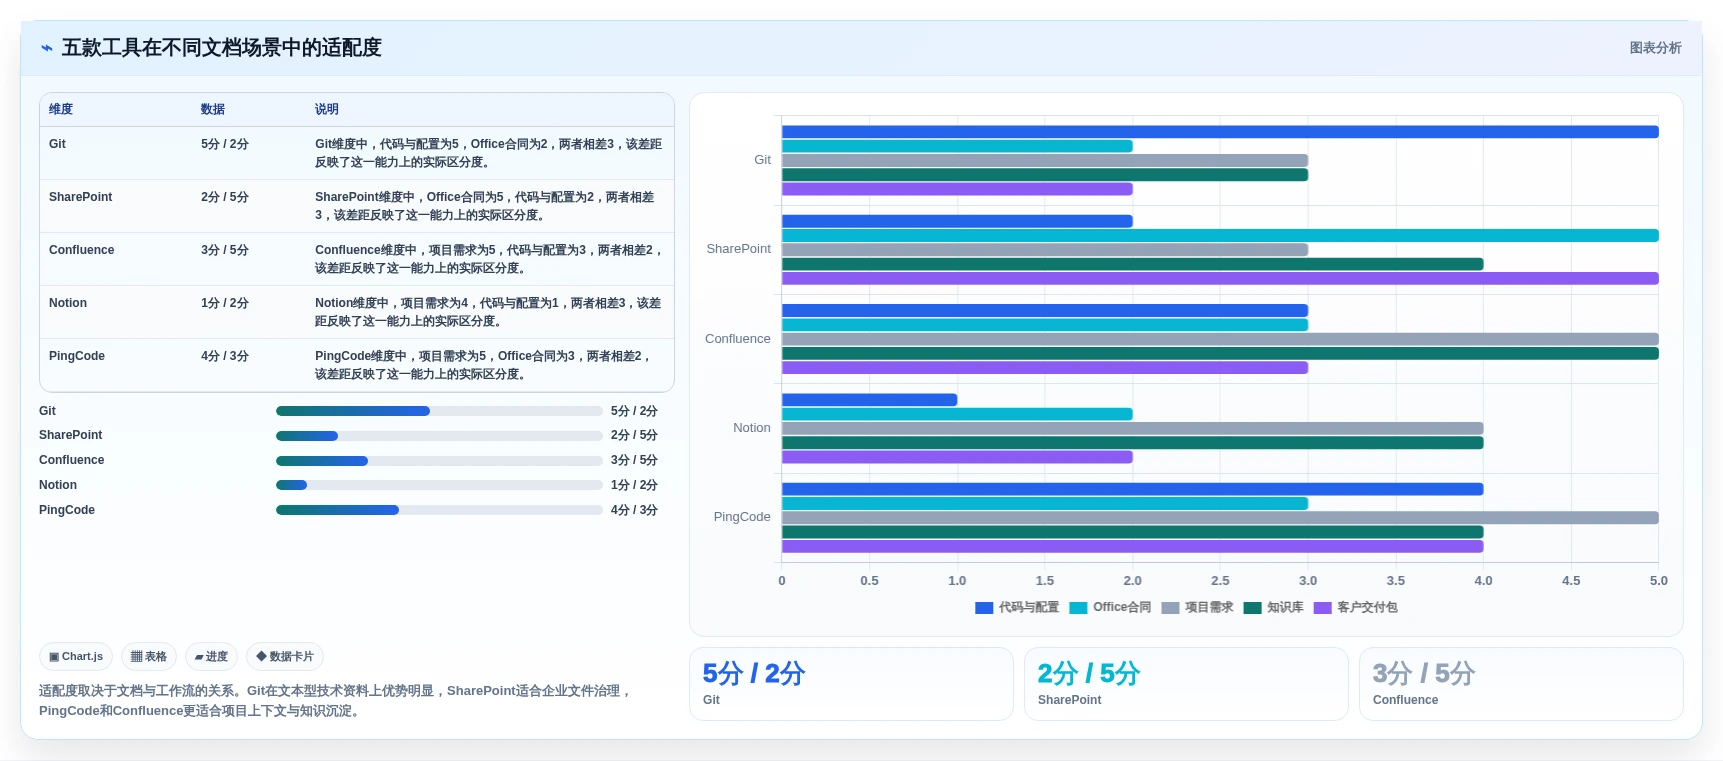Toggle 知识库 legend swatch
The width and height of the screenshot is (1723, 761).
[1252, 608]
